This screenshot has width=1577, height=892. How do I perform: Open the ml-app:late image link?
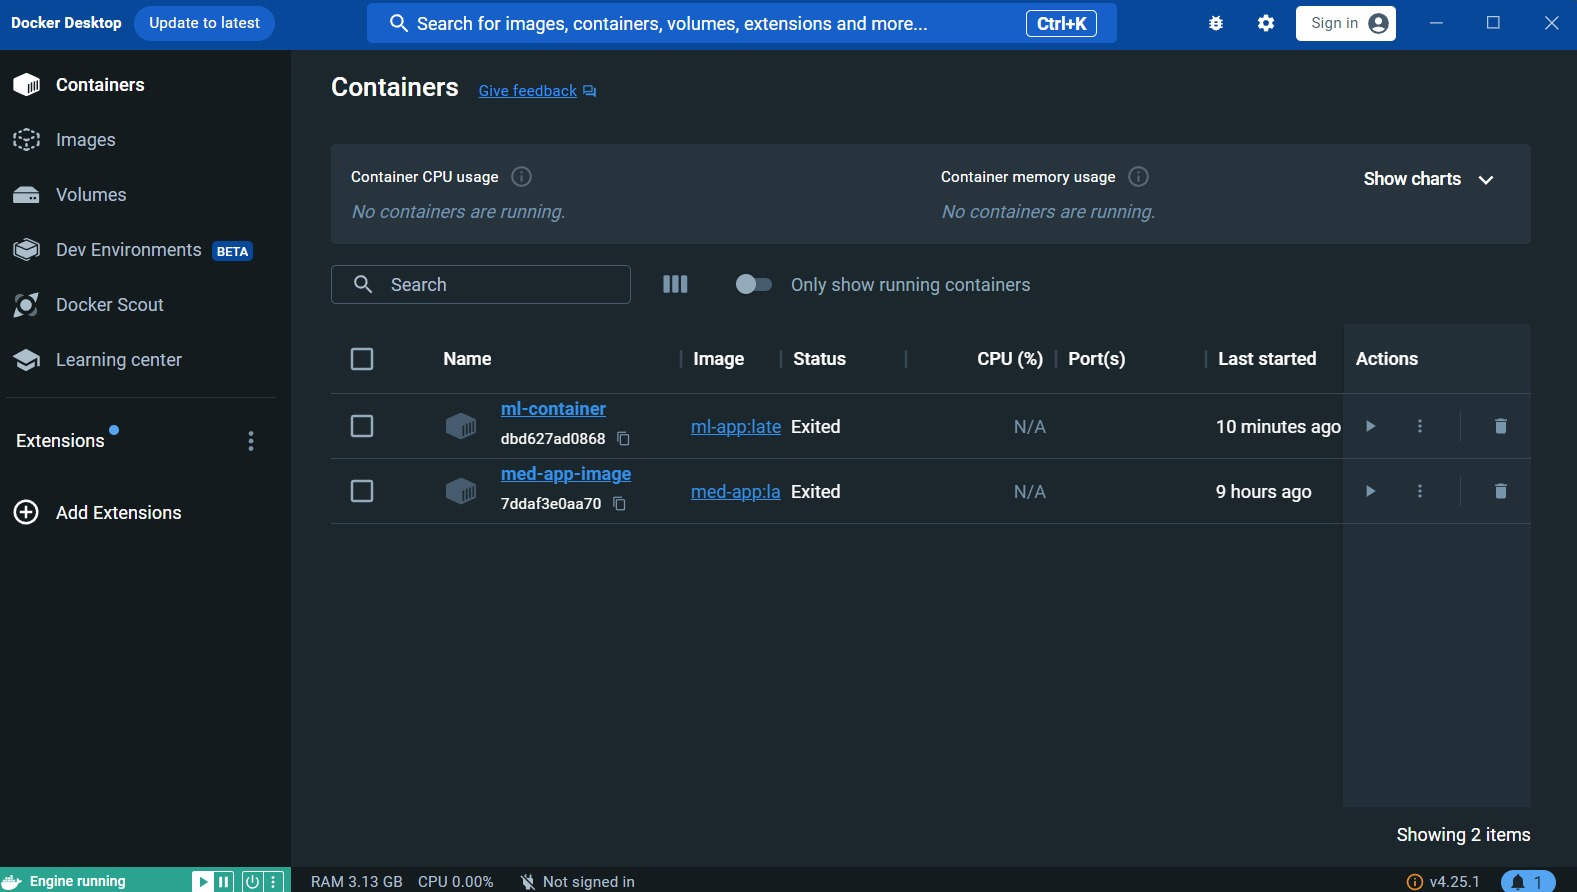point(736,427)
